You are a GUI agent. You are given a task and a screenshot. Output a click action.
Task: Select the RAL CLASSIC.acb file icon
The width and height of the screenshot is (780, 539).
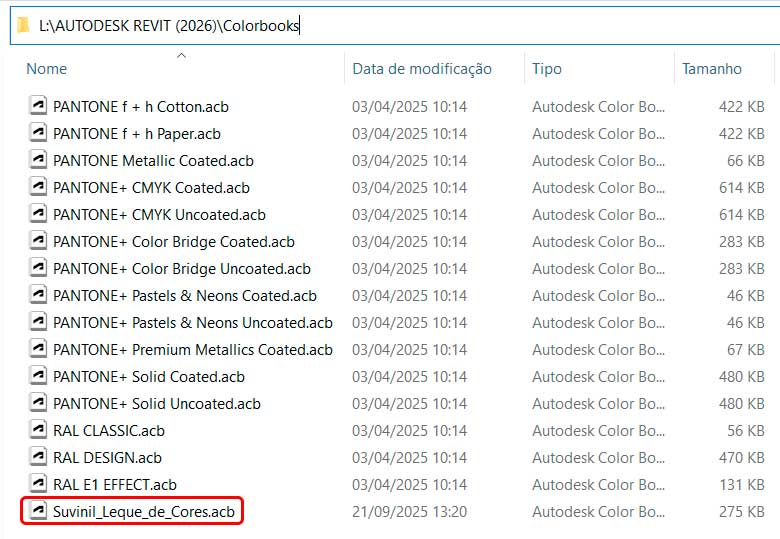click(38, 430)
